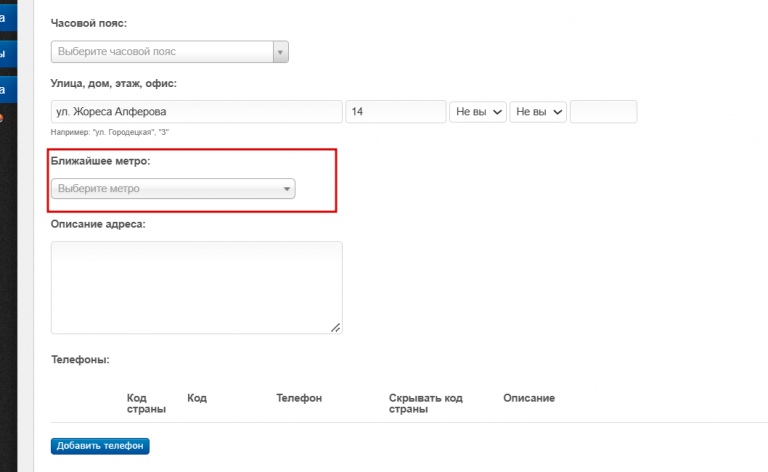
Task: Click the "Телефоны:" heading
Action: coord(80,359)
